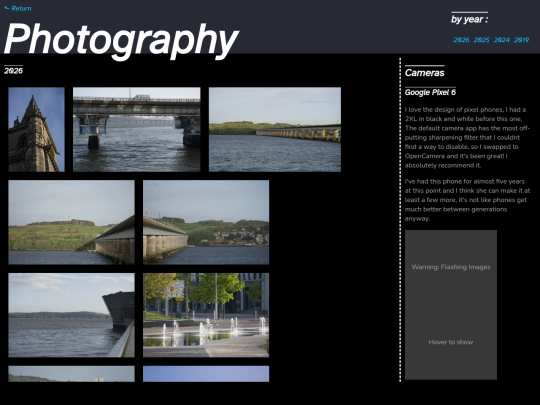Open the fountains and trees plaza photo
540x405 pixels.
[206, 315]
